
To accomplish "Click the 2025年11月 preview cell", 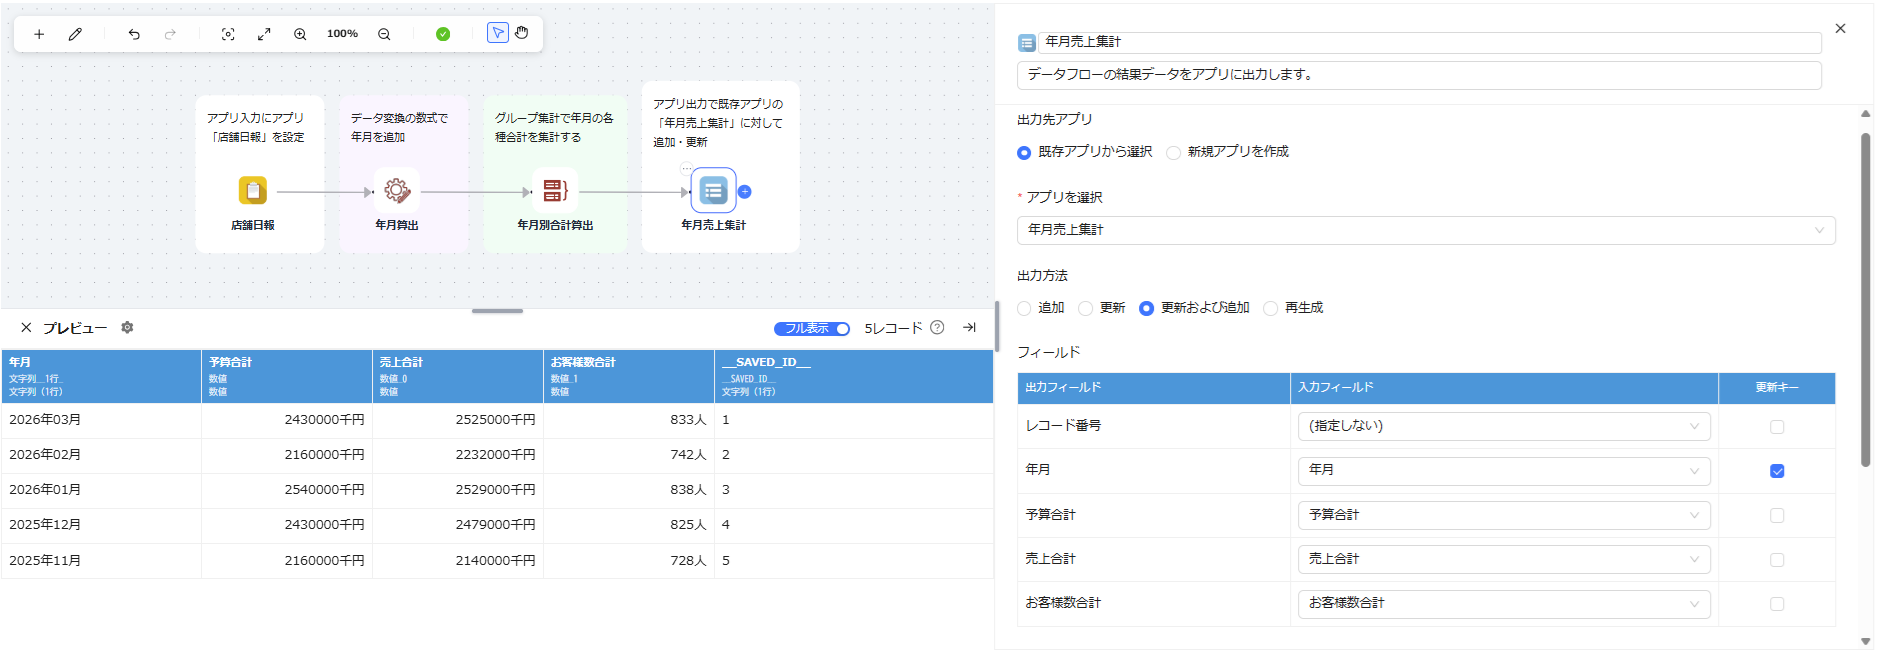I will pyautogui.click(x=101, y=561).
